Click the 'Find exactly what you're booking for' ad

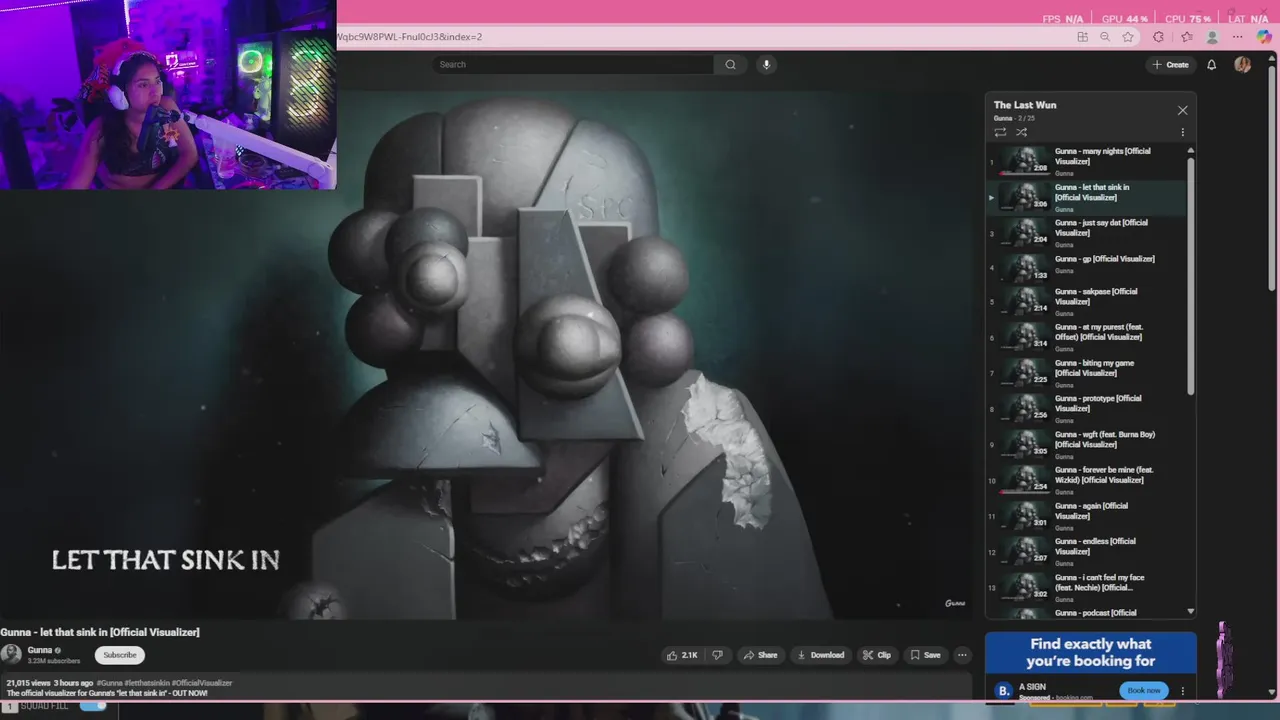pos(1090,653)
